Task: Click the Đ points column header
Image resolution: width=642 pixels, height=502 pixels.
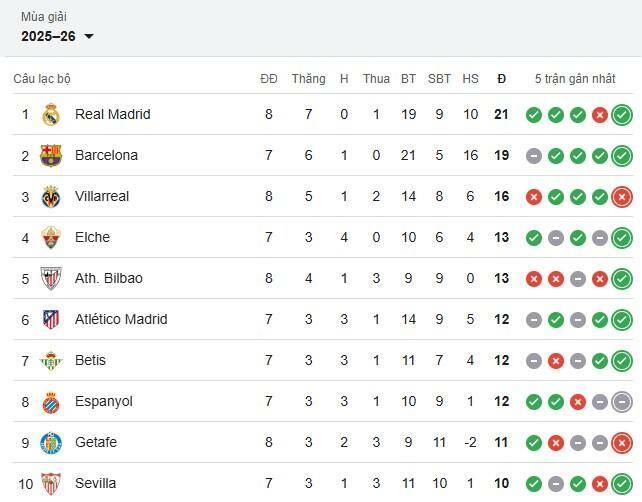Action: (x=501, y=79)
